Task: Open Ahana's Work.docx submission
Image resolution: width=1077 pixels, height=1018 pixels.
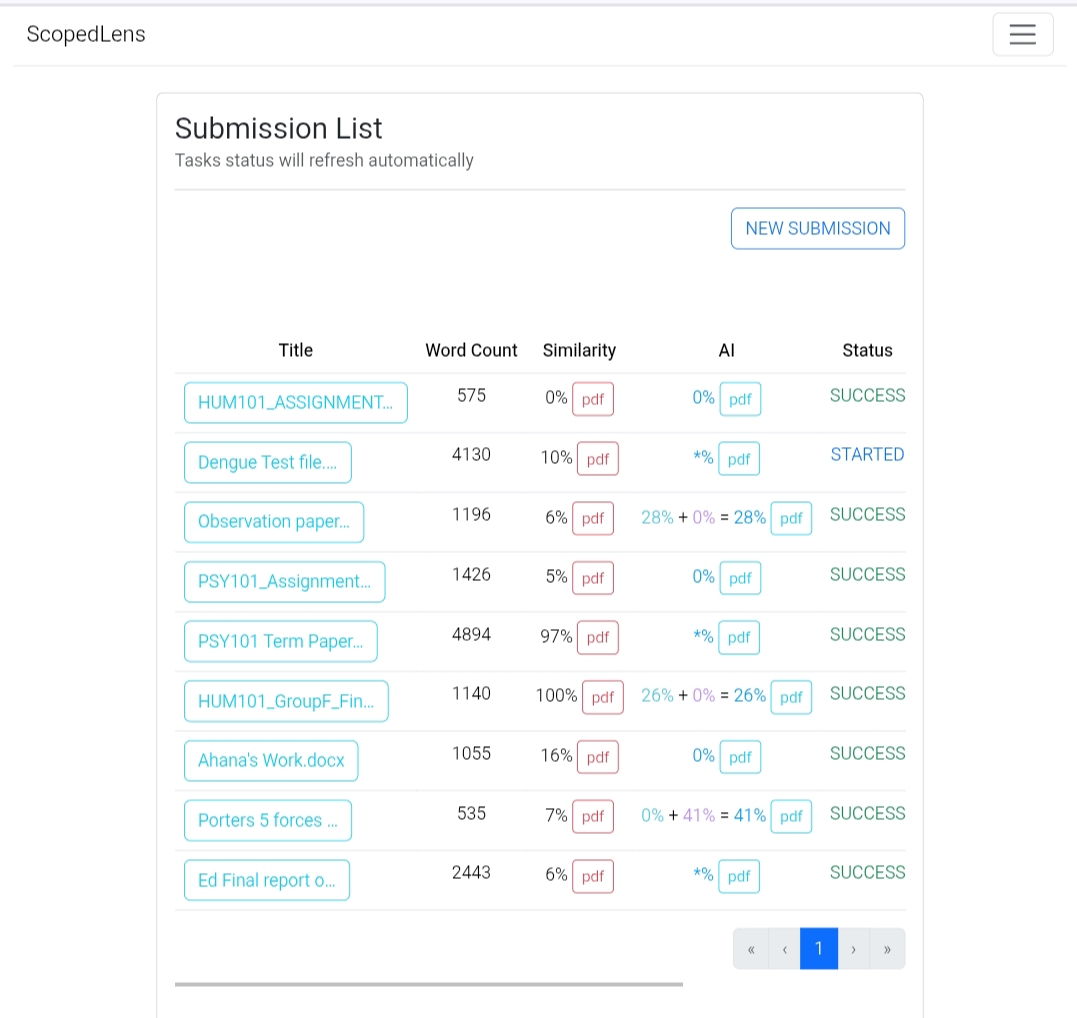Action: click(271, 760)
